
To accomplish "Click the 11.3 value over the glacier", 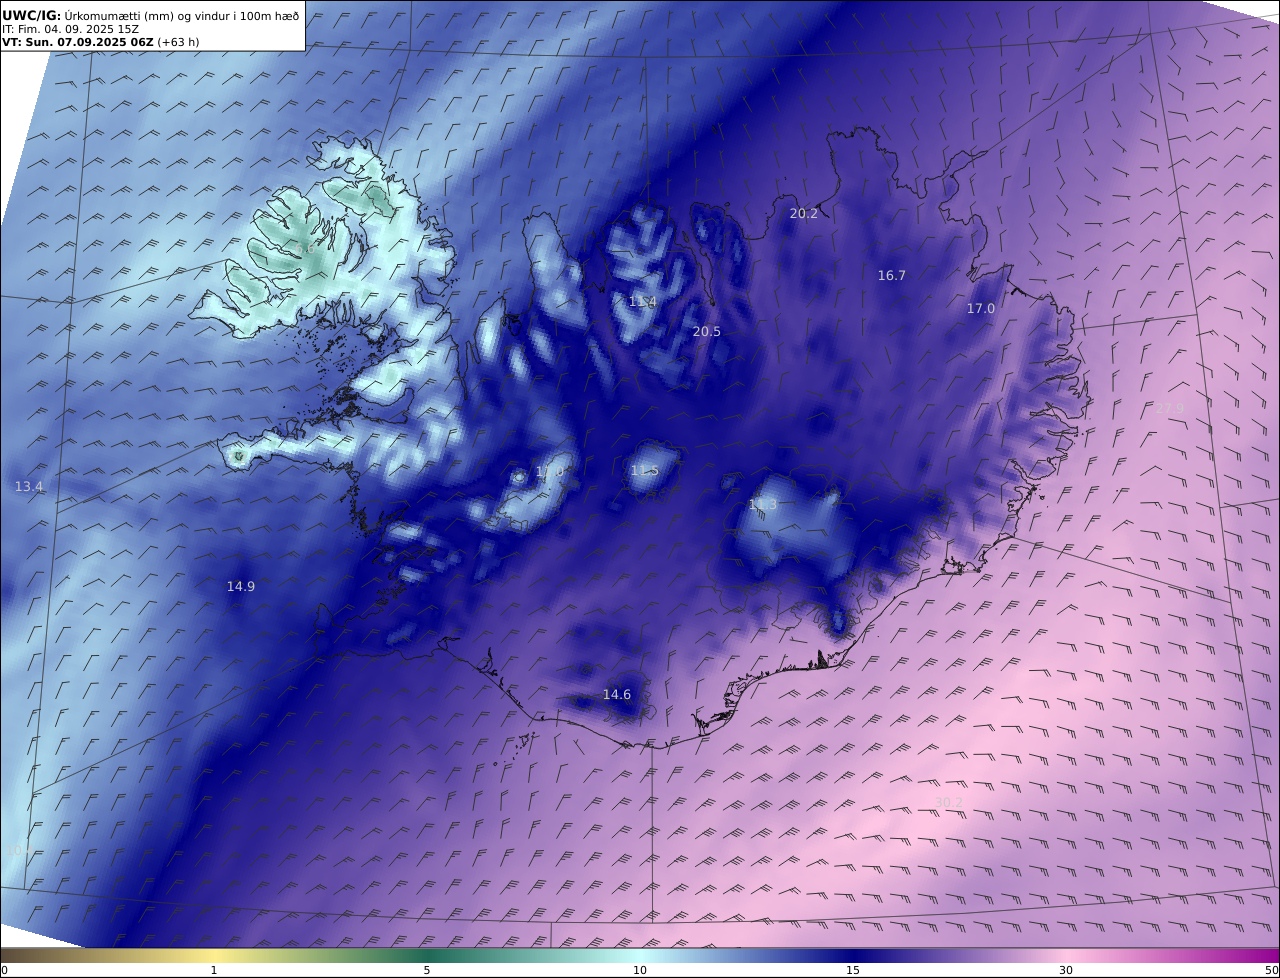I will (x=763, y=505).
